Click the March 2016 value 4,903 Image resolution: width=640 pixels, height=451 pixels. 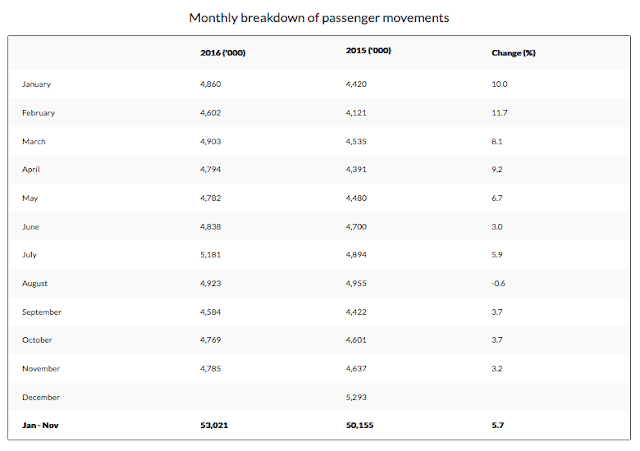pyautogui.click(x=211, y=141)
